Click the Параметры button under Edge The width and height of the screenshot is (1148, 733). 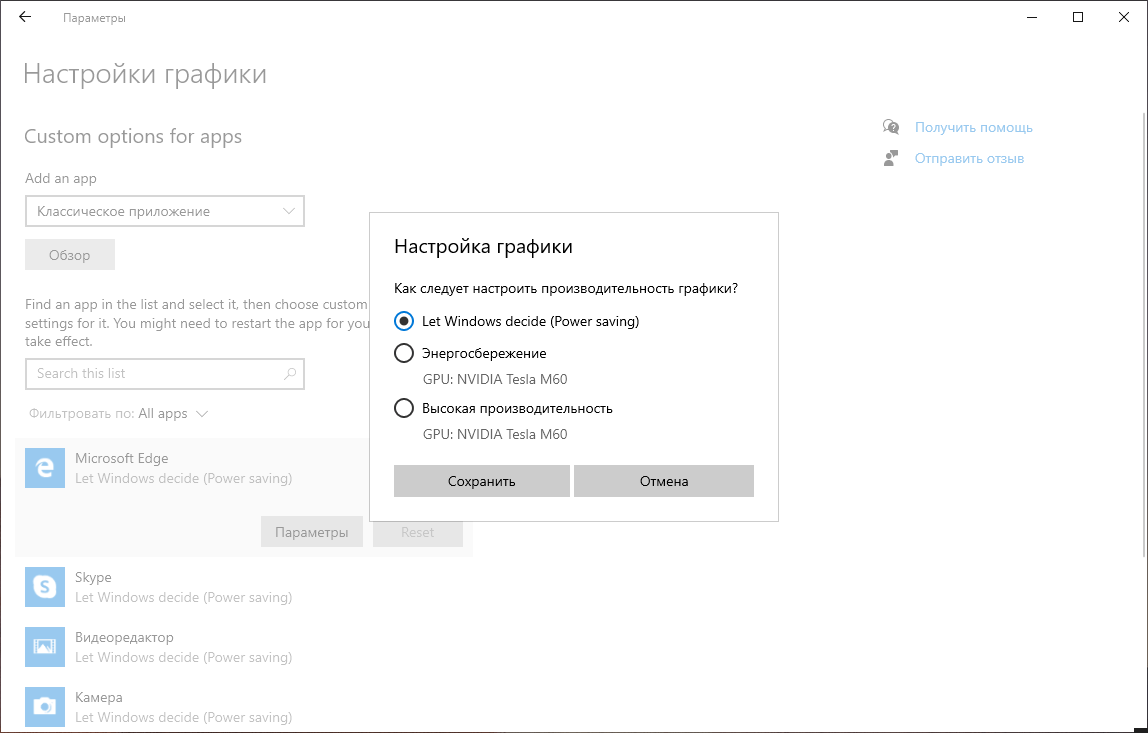(x=312, y=532)
